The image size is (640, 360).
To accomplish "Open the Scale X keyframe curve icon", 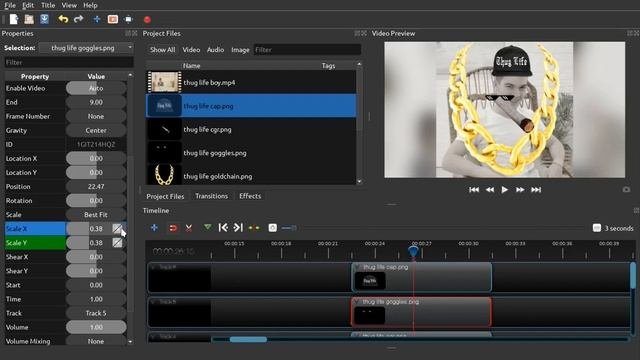I will pos(117,229).
